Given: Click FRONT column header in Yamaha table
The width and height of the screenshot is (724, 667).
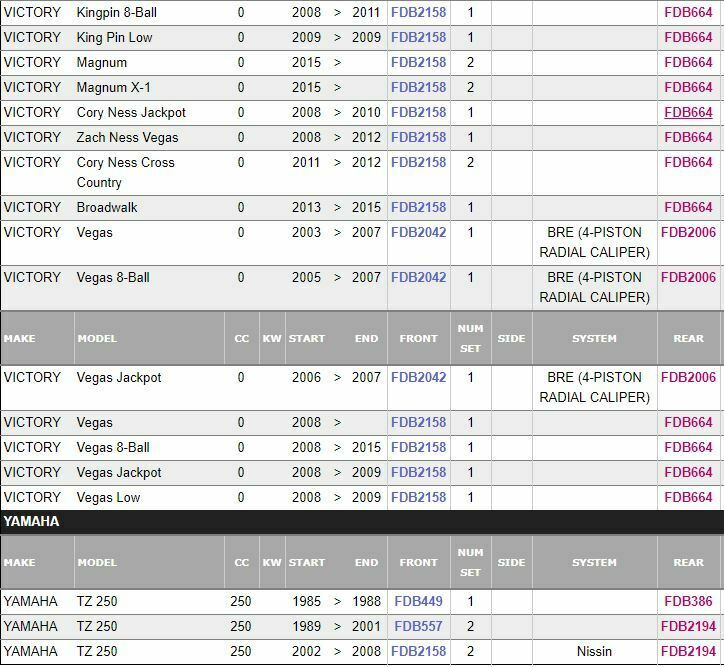Looking at the screenshot, I should click(x=418, y=562).
